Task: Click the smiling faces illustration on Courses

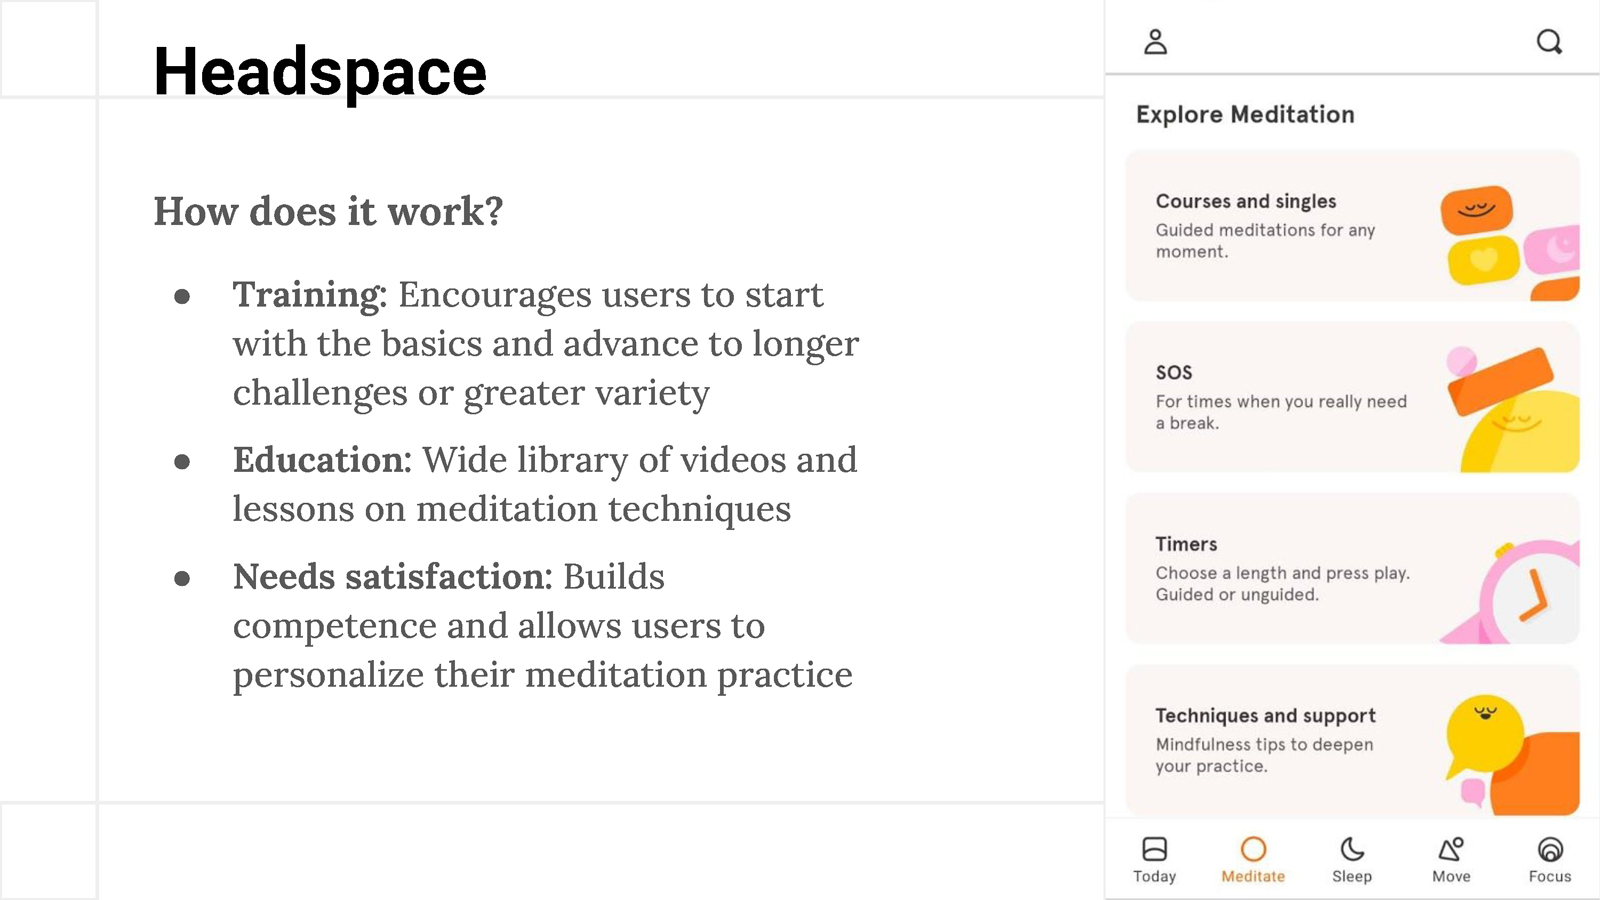Action: click(1510, 242)
